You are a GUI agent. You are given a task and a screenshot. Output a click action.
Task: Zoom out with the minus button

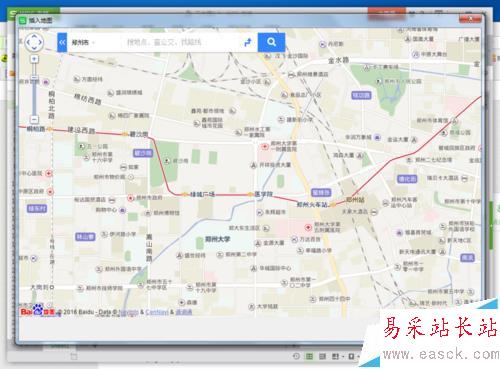(x=34, y=119)
